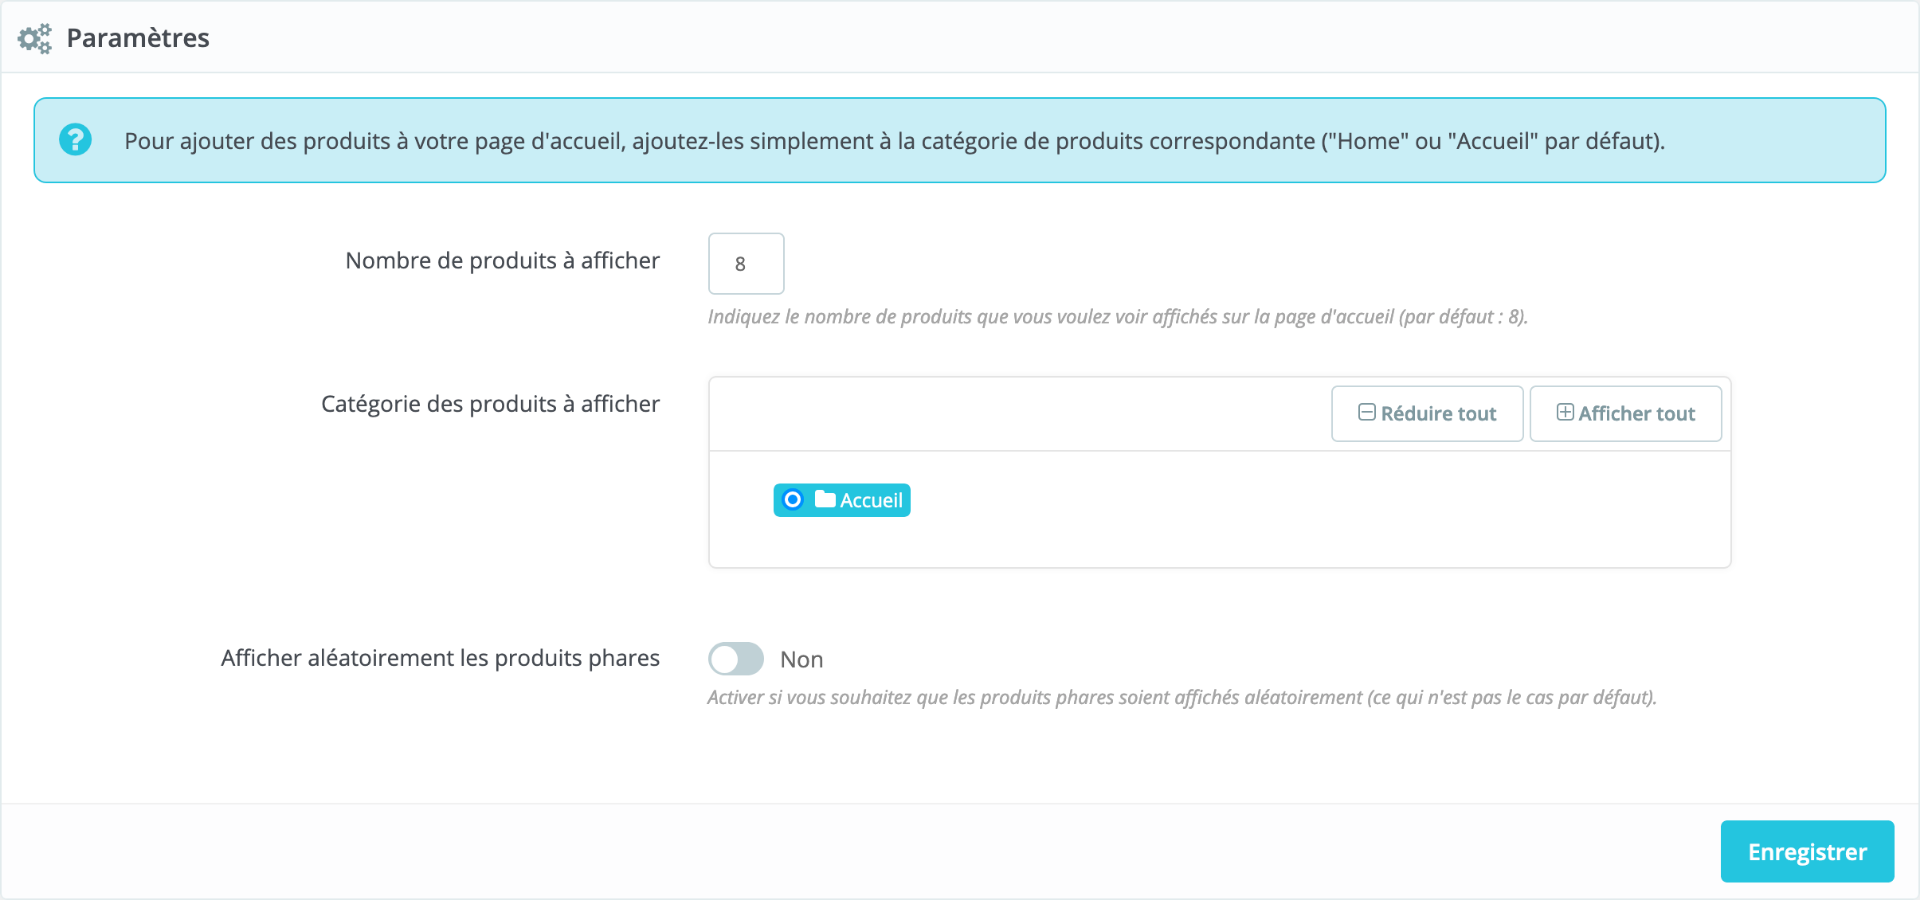The width and height of the screenshot is (1920, 900).
Task: Click the info banner text 'Pour ajouter des produits'
Action: coord(895,141)
